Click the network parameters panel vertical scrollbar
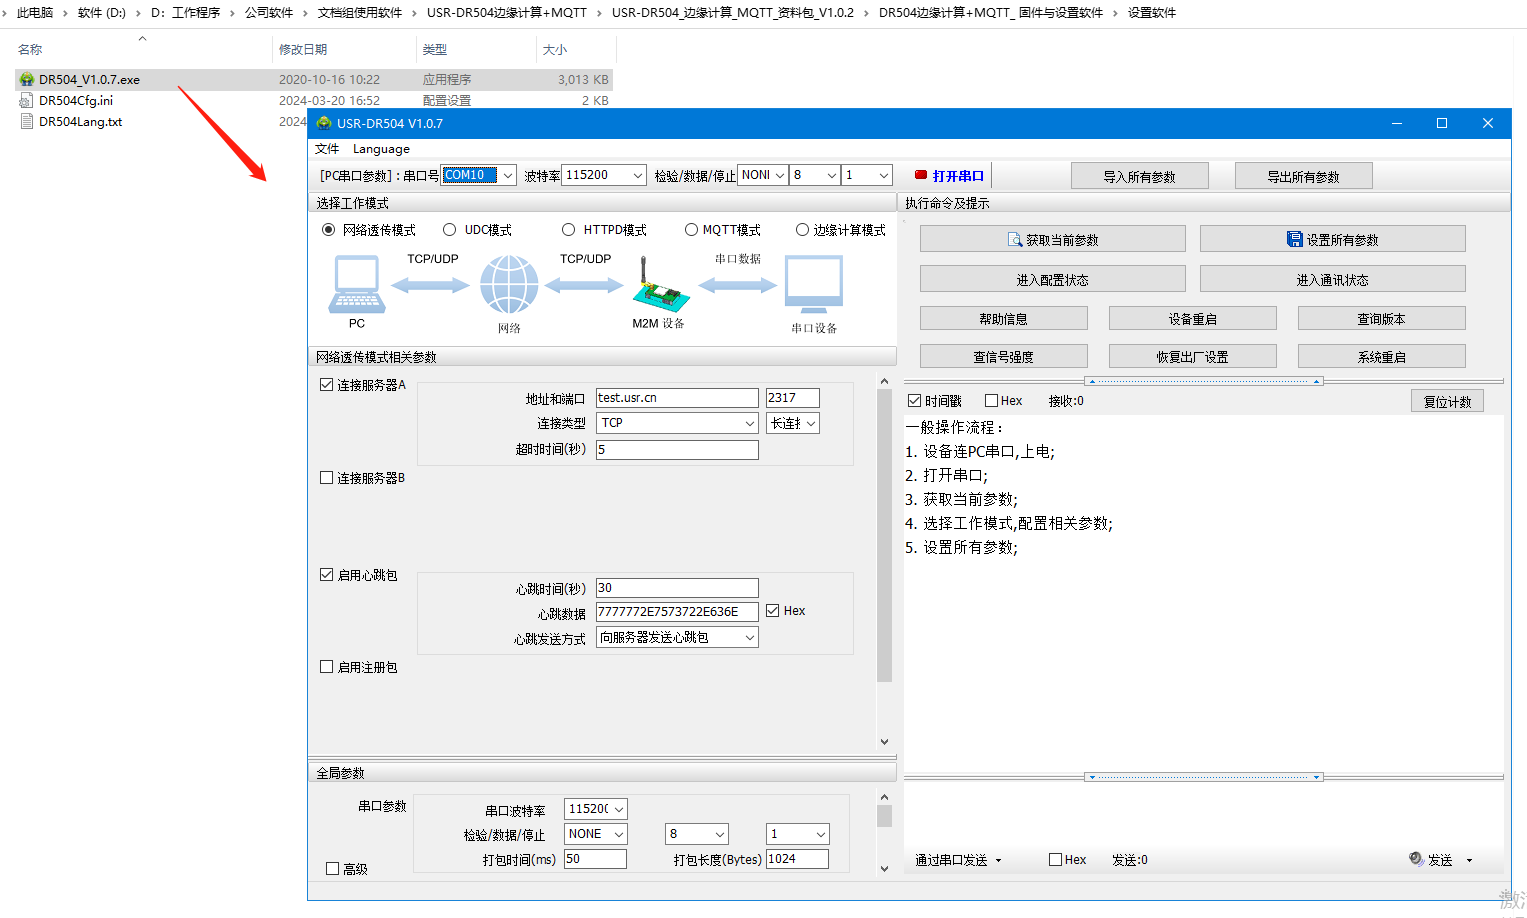This screenshot has height=918, width=1527. (884, 535)
